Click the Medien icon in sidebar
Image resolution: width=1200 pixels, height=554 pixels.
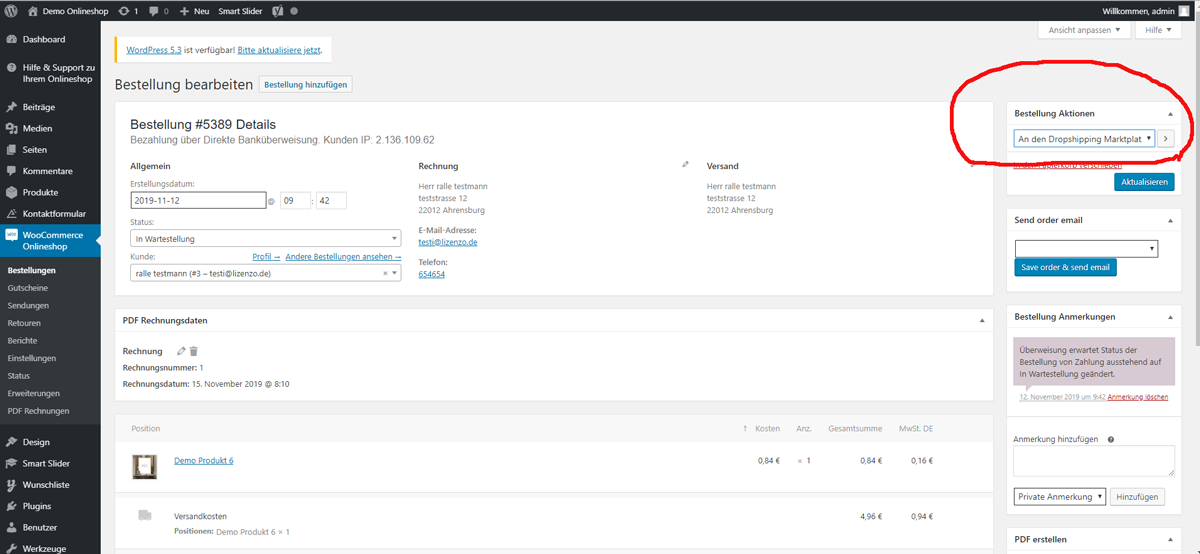(11, 128)
